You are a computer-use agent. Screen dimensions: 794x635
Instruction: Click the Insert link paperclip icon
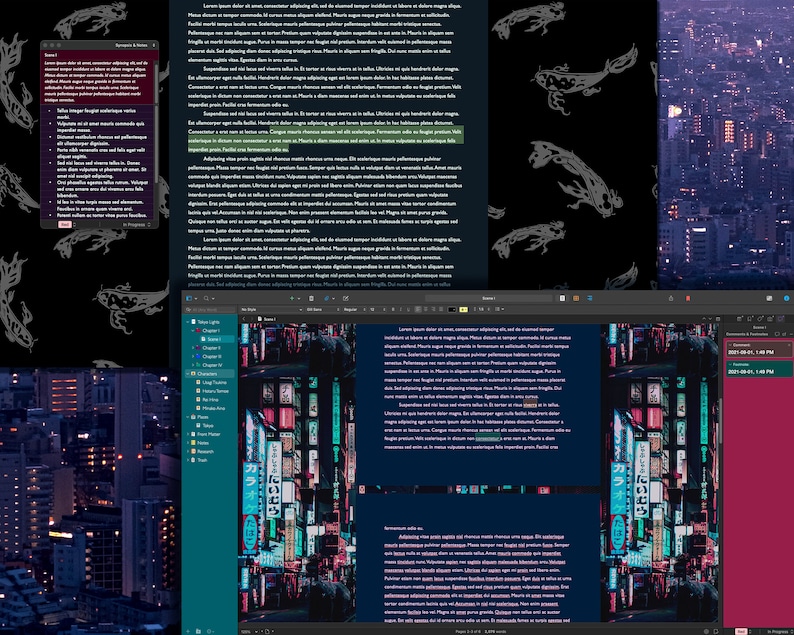pyautogui.click(x=327, y=299)
